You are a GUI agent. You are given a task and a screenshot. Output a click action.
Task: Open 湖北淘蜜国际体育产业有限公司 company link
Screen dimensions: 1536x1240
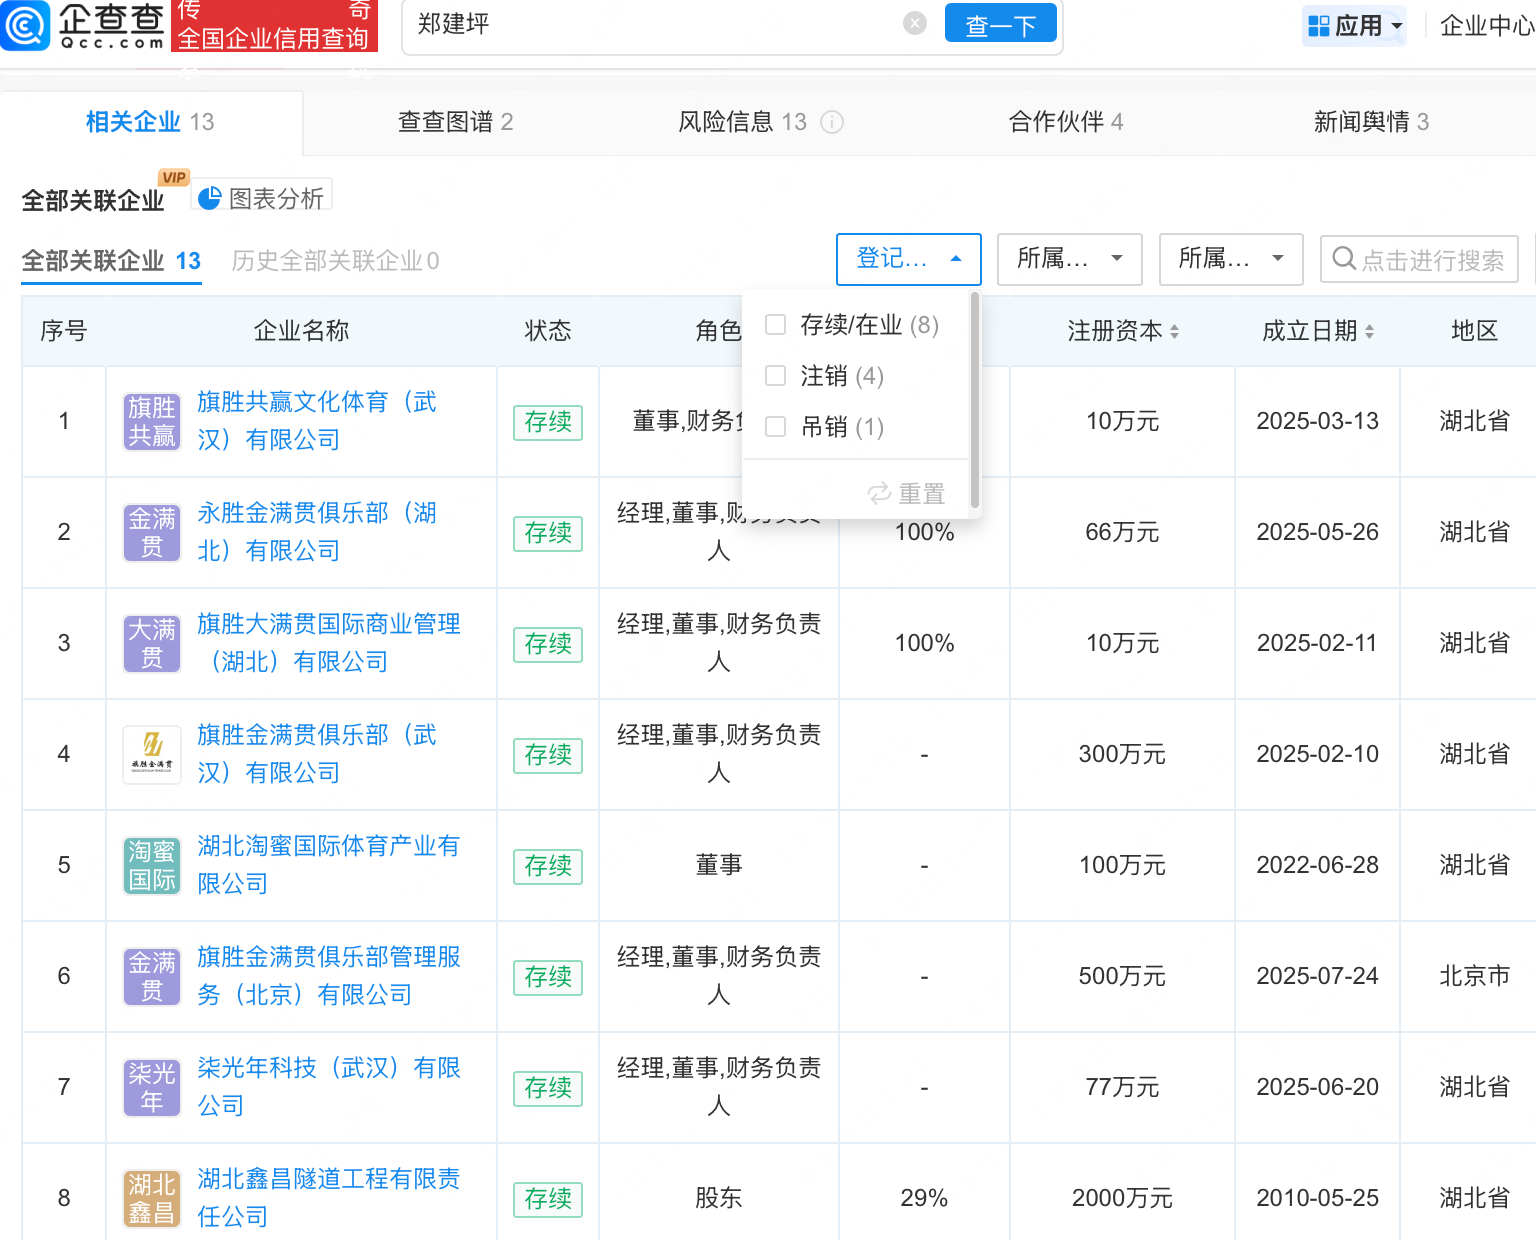click(328, 865)
